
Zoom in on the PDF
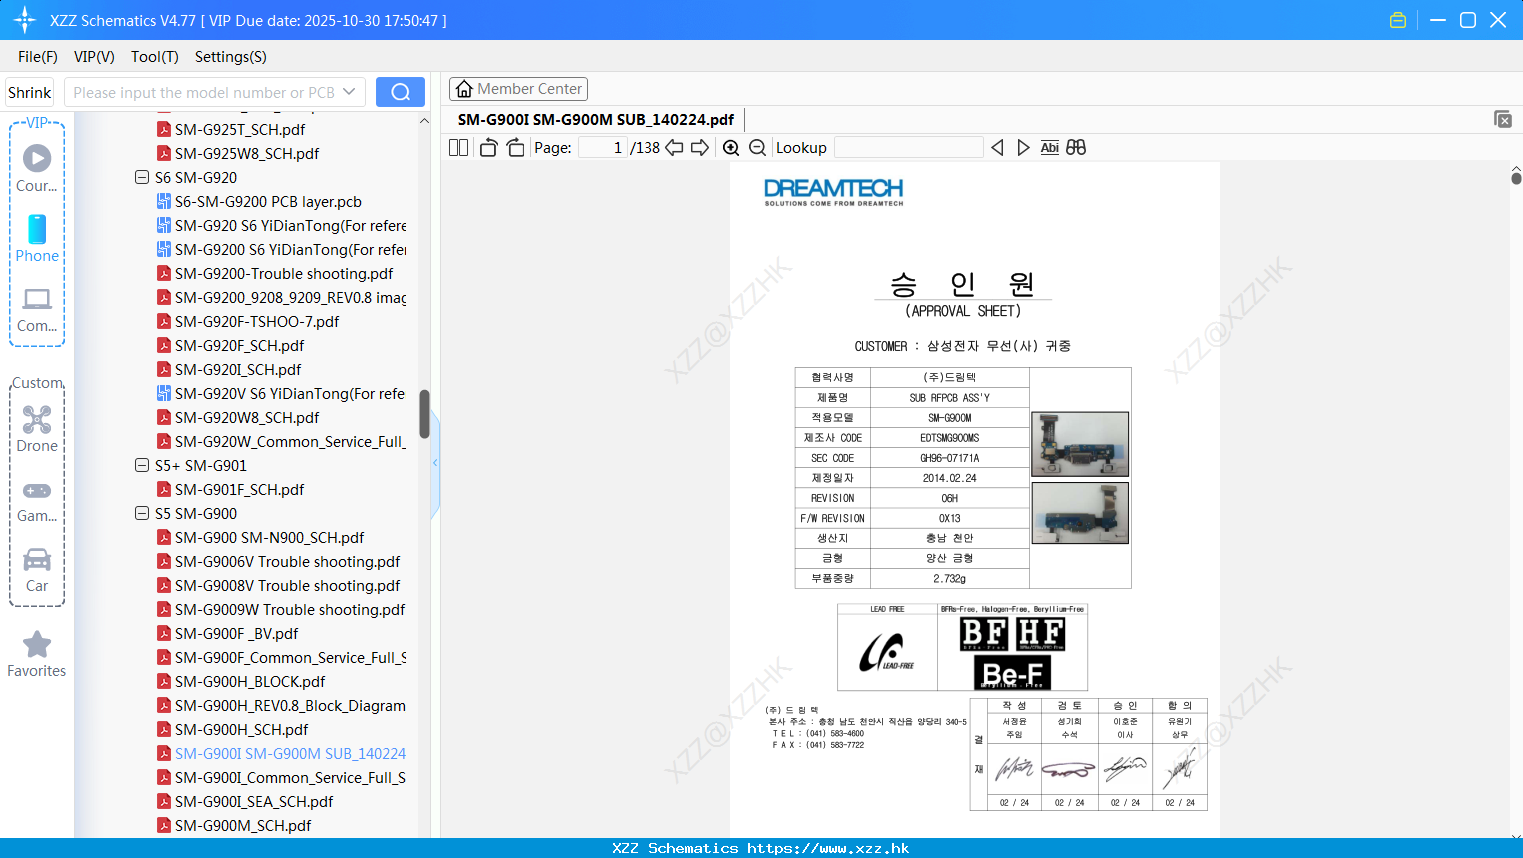731,147
